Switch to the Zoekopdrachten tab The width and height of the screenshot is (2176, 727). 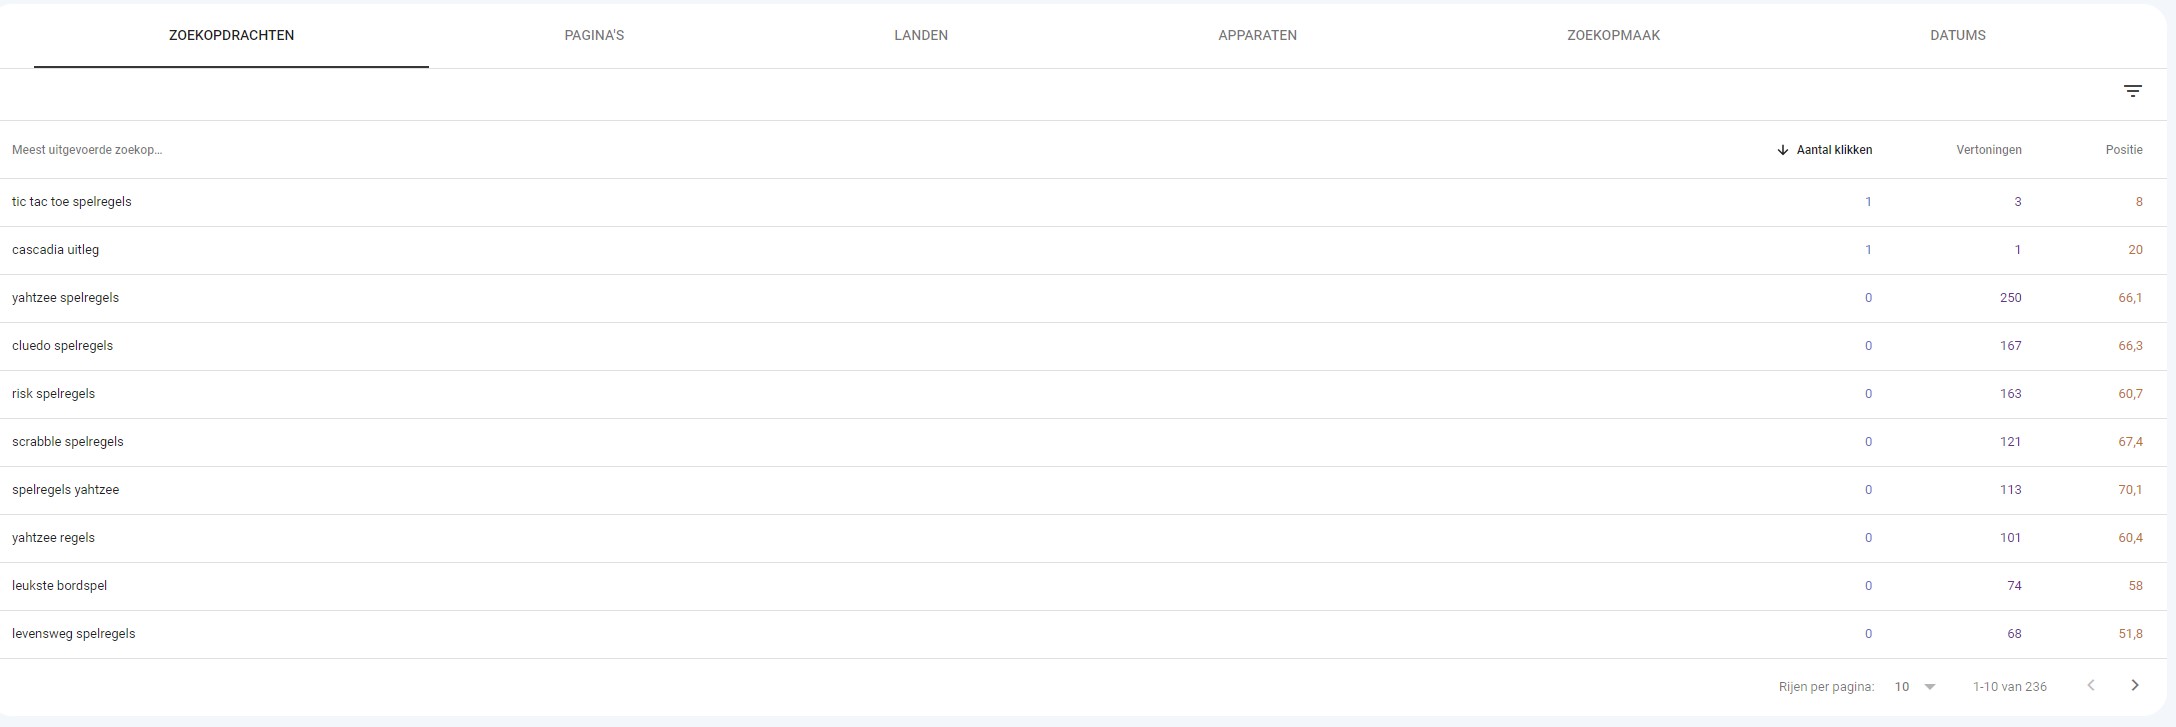[231, 35]
